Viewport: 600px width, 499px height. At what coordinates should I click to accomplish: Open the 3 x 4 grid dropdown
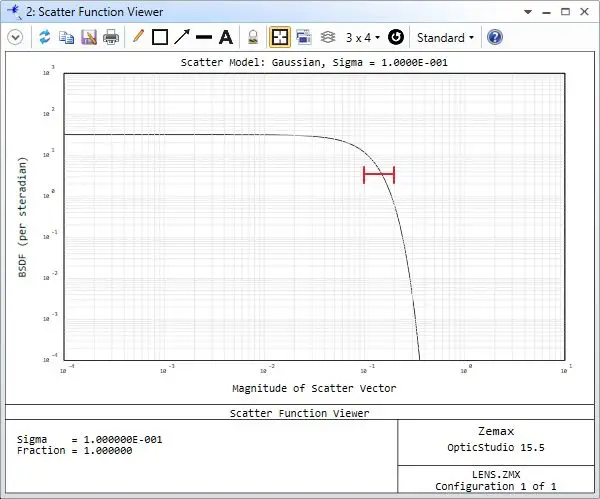pyautogui.click(x=362, y=37)
